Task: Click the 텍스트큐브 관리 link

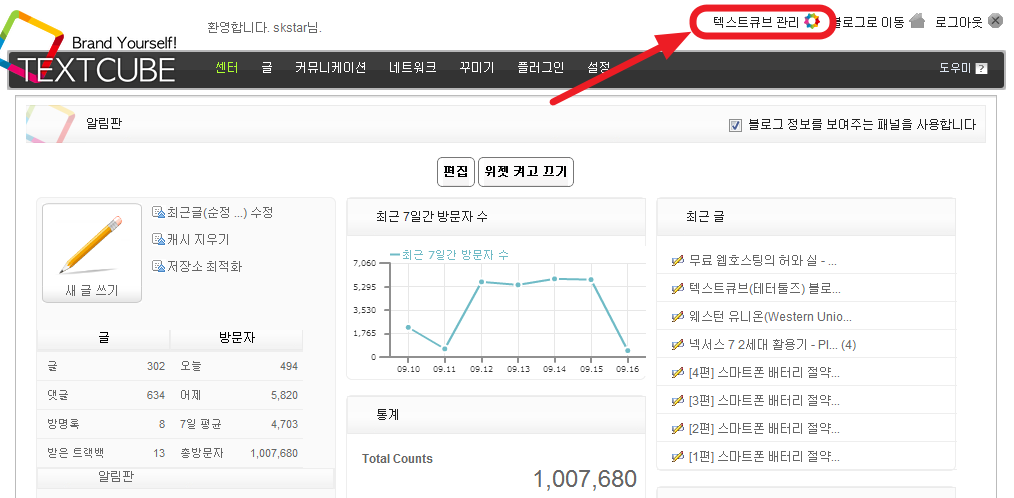Action: [x=756, y=22]
